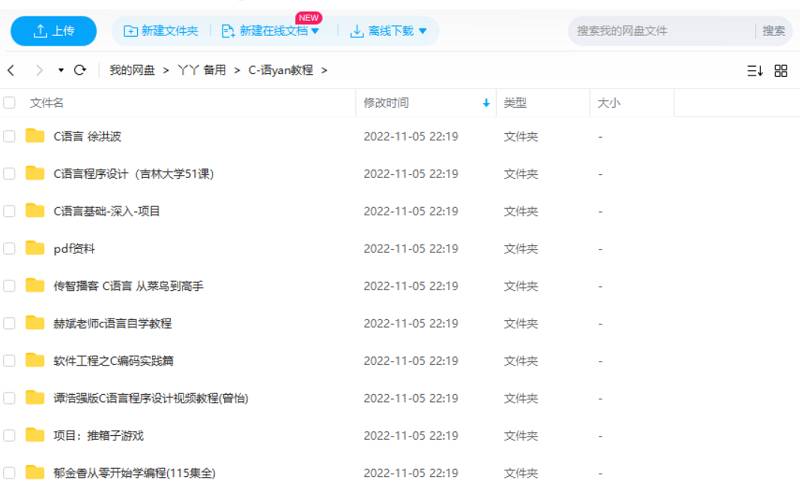The height and width of the screenshot is (489, 800).
Task: Sort by 修改时间 column header
Action: pos(386,103)
